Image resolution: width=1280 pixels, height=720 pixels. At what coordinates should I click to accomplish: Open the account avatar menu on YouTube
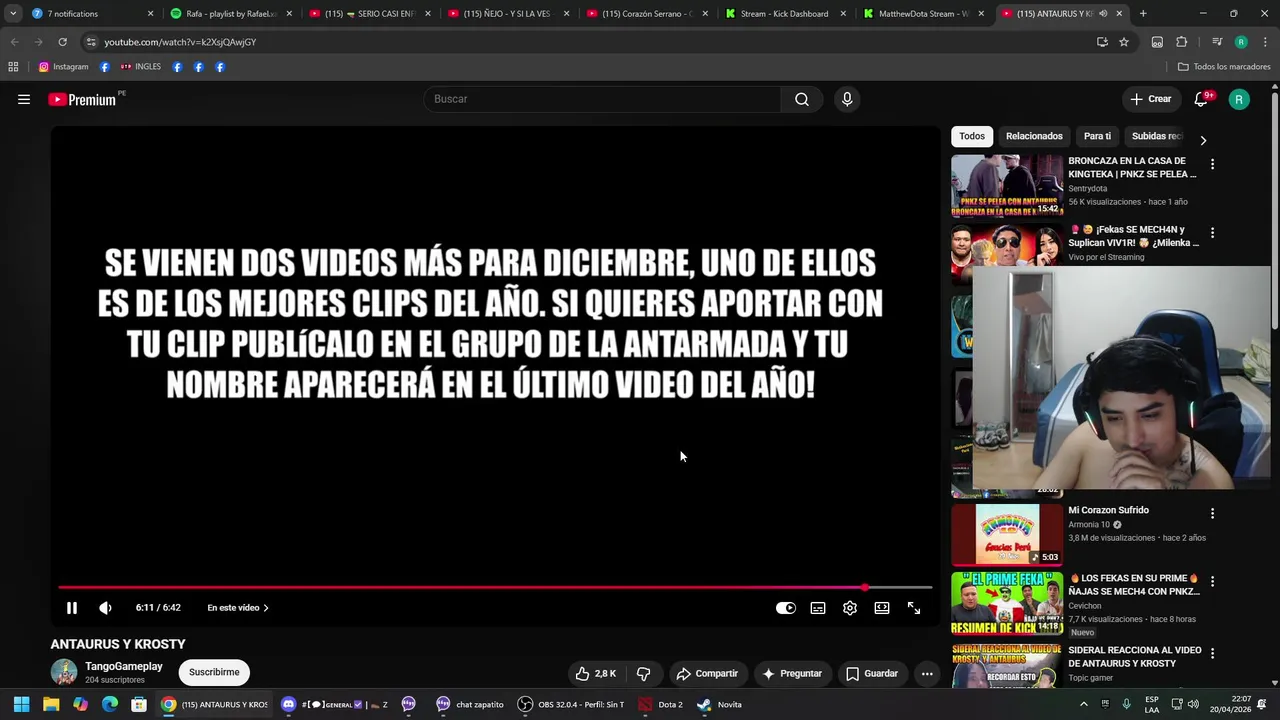point(1239,99)
